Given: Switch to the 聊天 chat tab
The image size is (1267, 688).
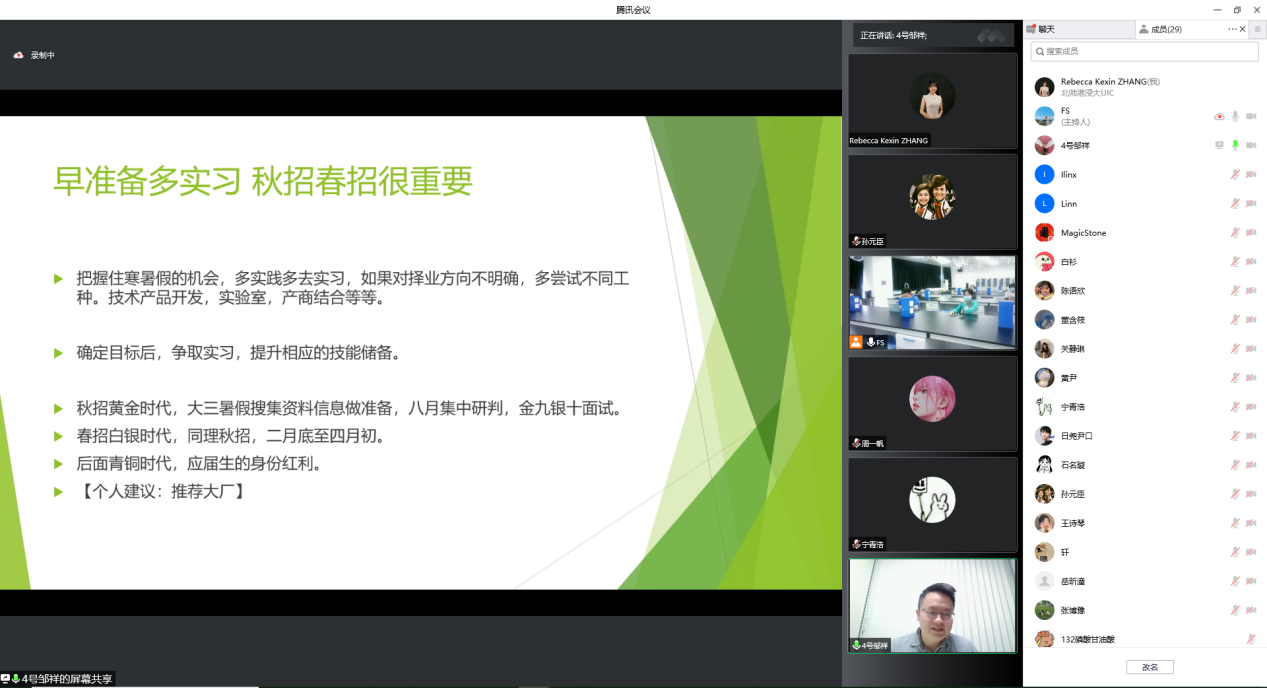Looking at the screenshot, I should pyautogui.click(x=1045, y=29).
